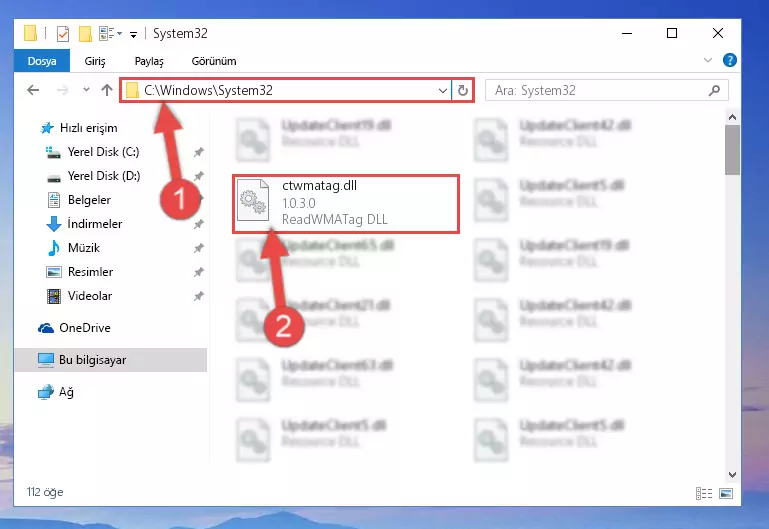Switch to the Giriş ribbon tab

coord(95,61)
